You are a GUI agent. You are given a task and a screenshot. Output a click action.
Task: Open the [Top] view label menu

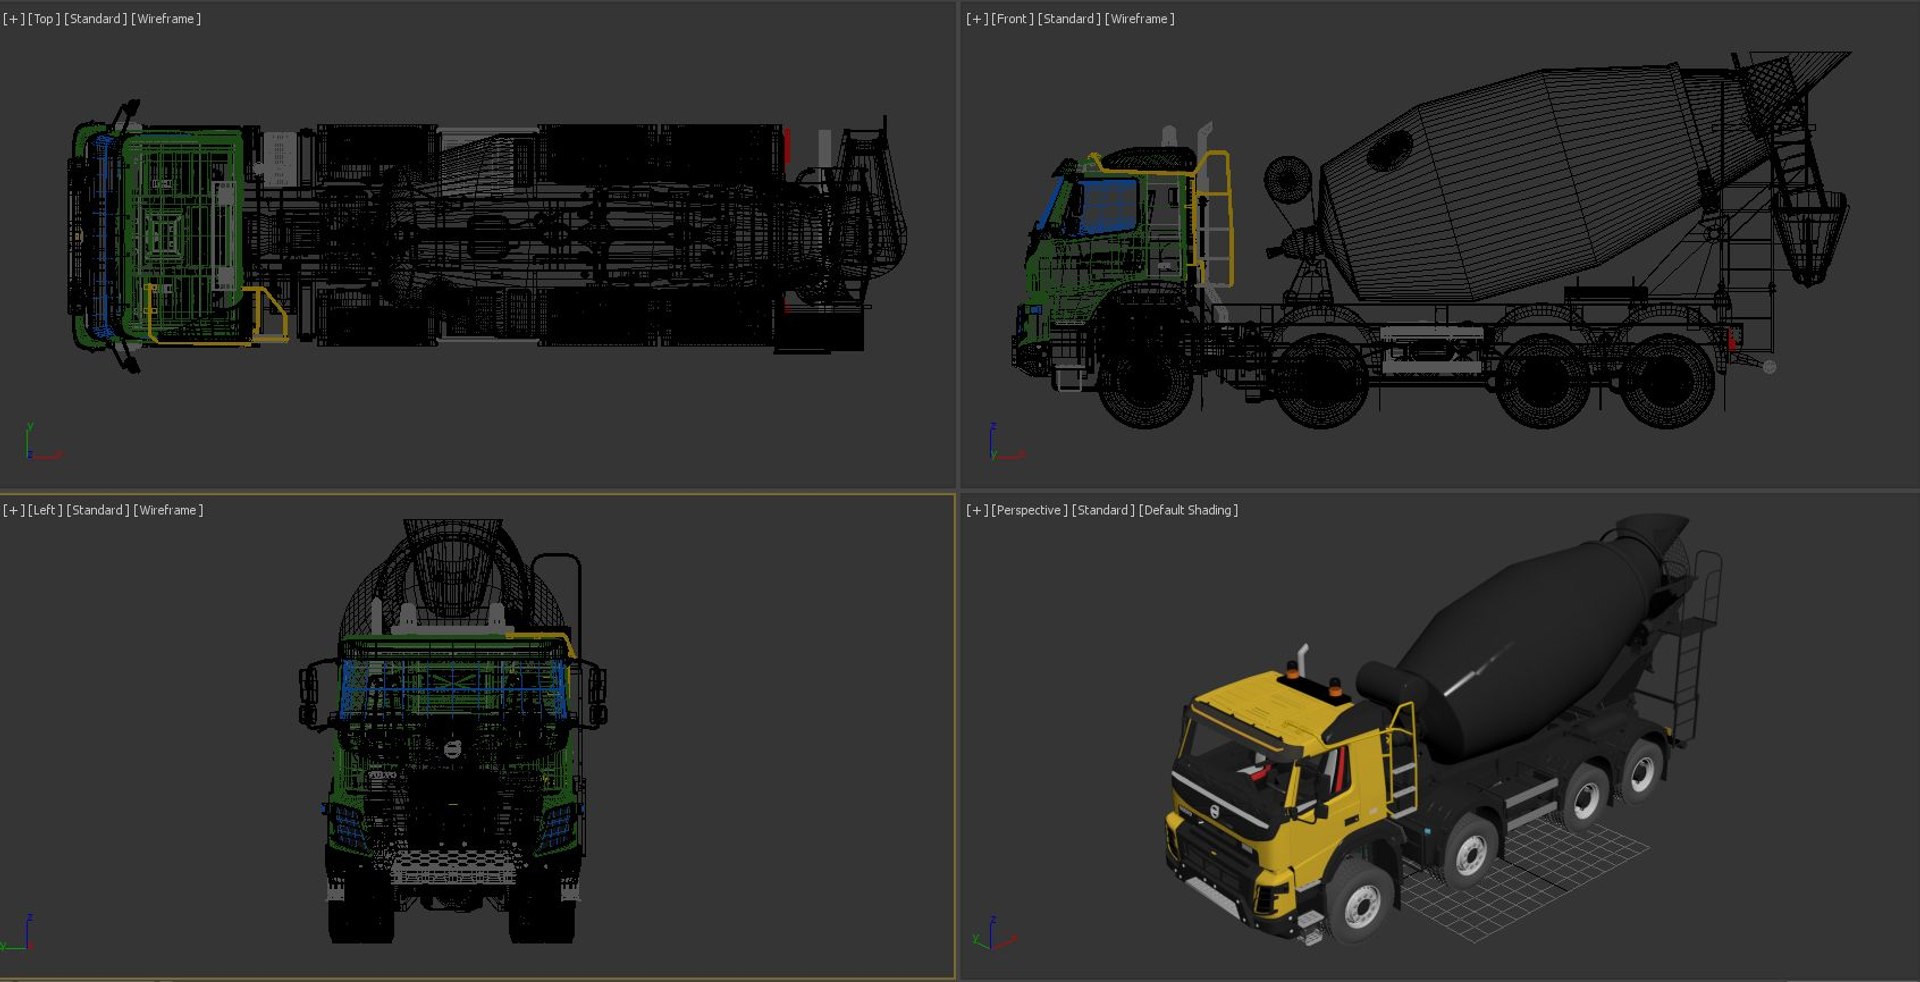[44, 19]
